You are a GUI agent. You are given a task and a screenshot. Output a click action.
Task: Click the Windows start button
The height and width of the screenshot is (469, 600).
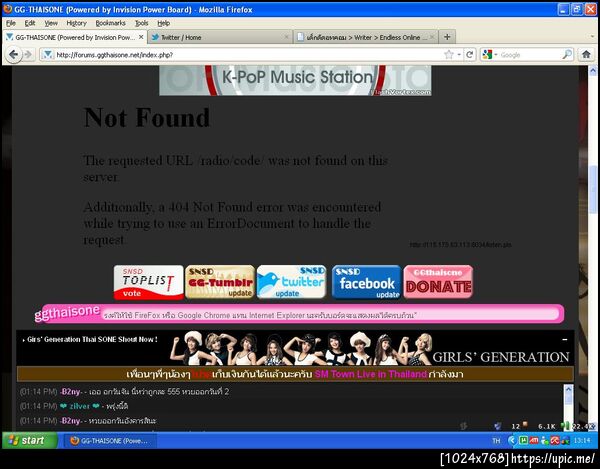(x=30, y=440)
